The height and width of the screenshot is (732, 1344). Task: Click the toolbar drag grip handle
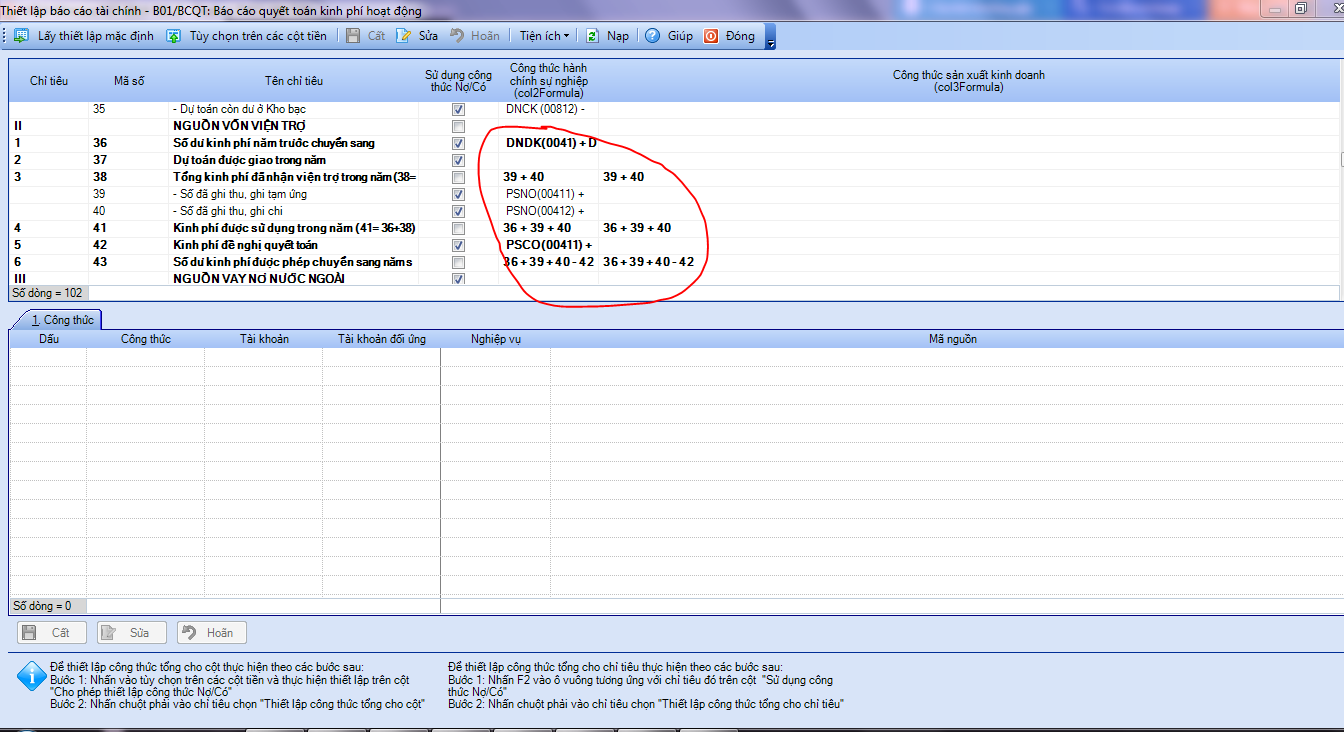[x=5, y=36]
